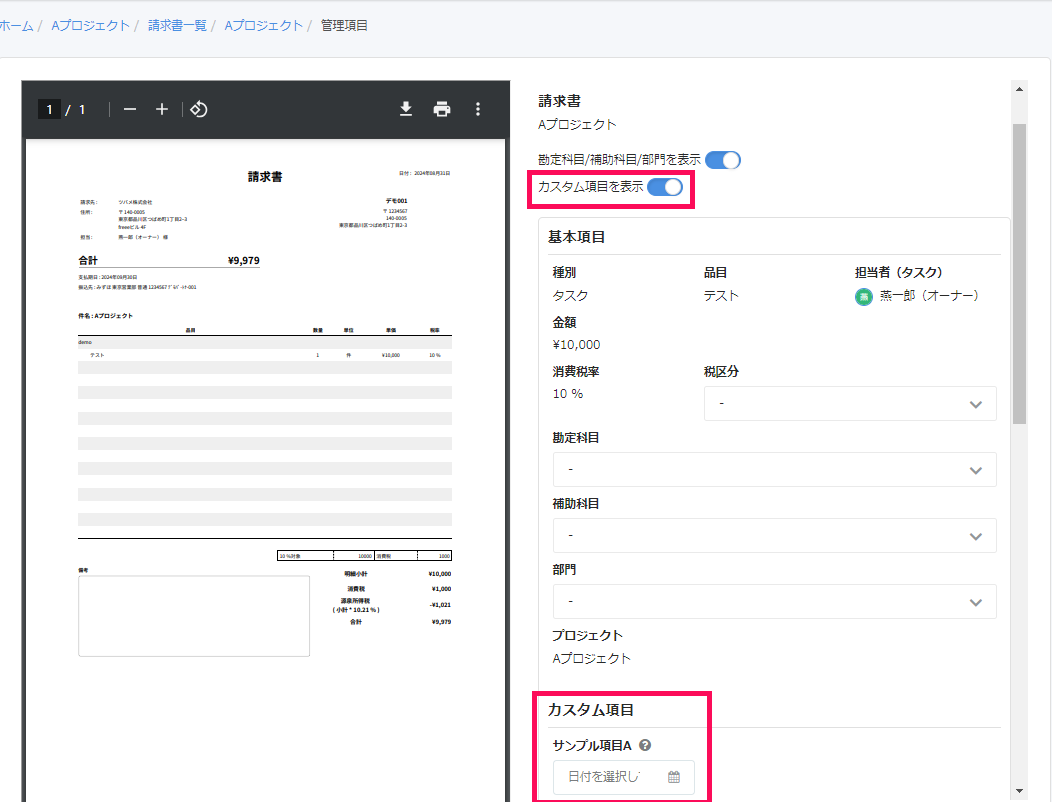Screen dimensions: 1052x802
Task: Go to ホーム breadcrumb link
Action: pos(17,26)
